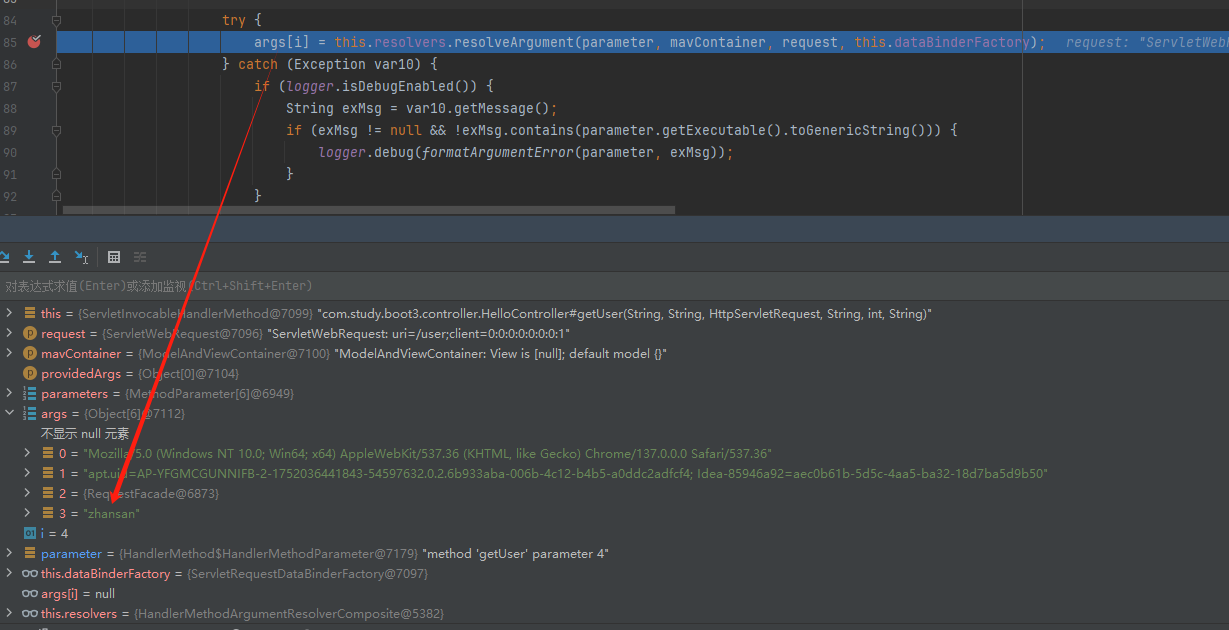The height and width of the screenshot is (630, 1229).
Task: Click the Step Into download-arrow icon
Action: click(x=29, y=257)
